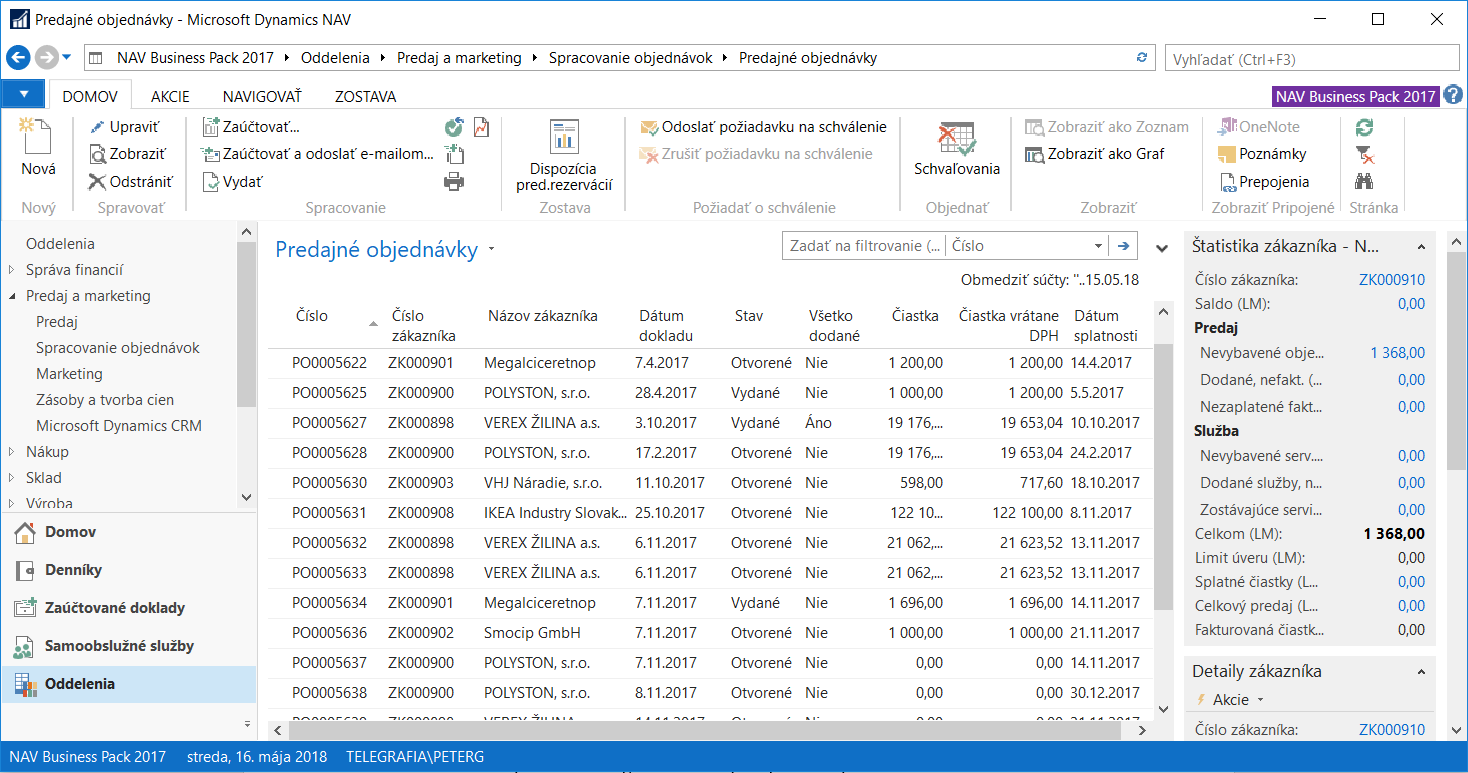Select order row PO0005631
Viewport: 1468px width, 773px height.
(x=710, y=513)
